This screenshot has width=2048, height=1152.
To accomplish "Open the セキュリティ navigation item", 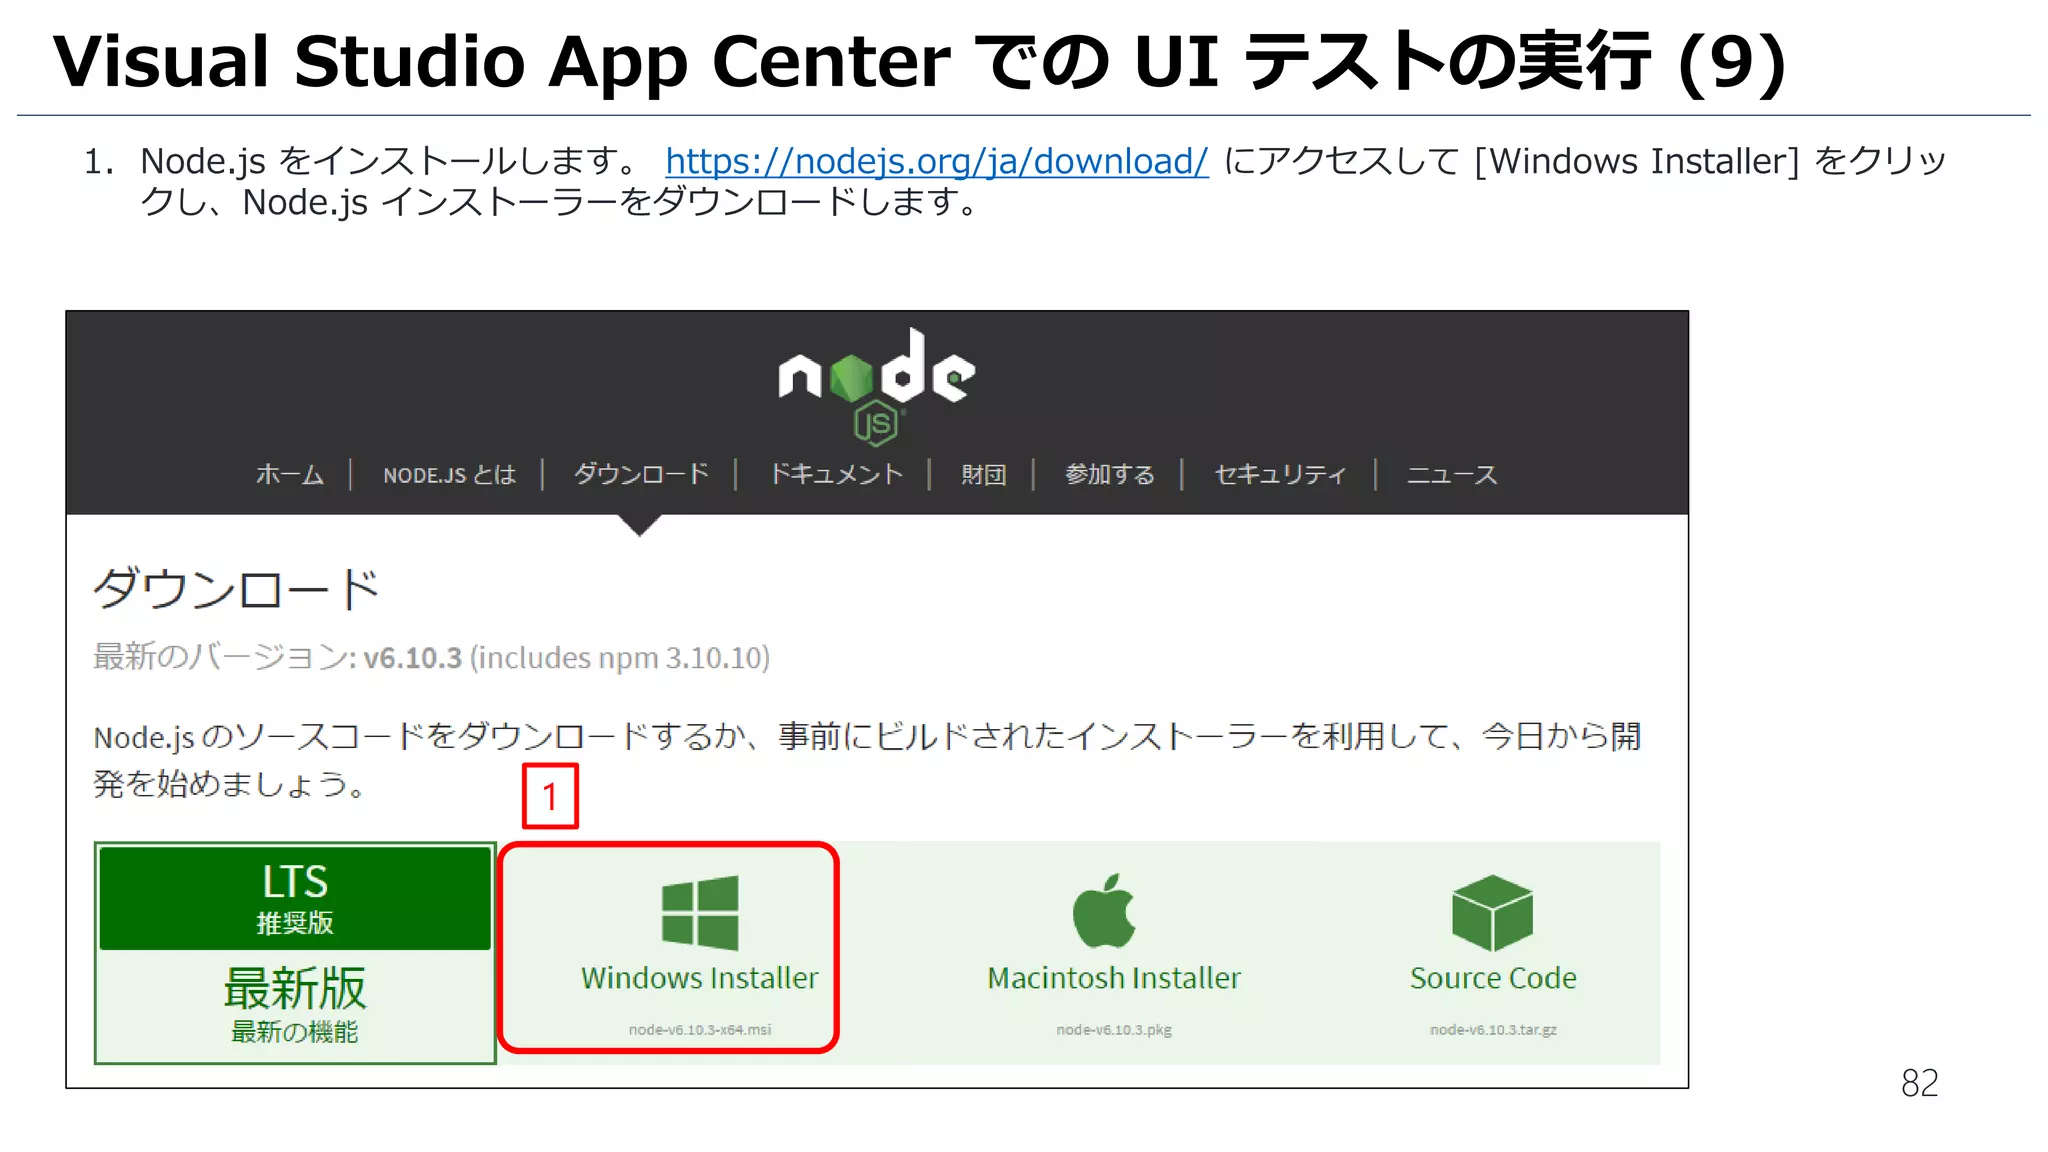I will click(x=1280, y=474).
